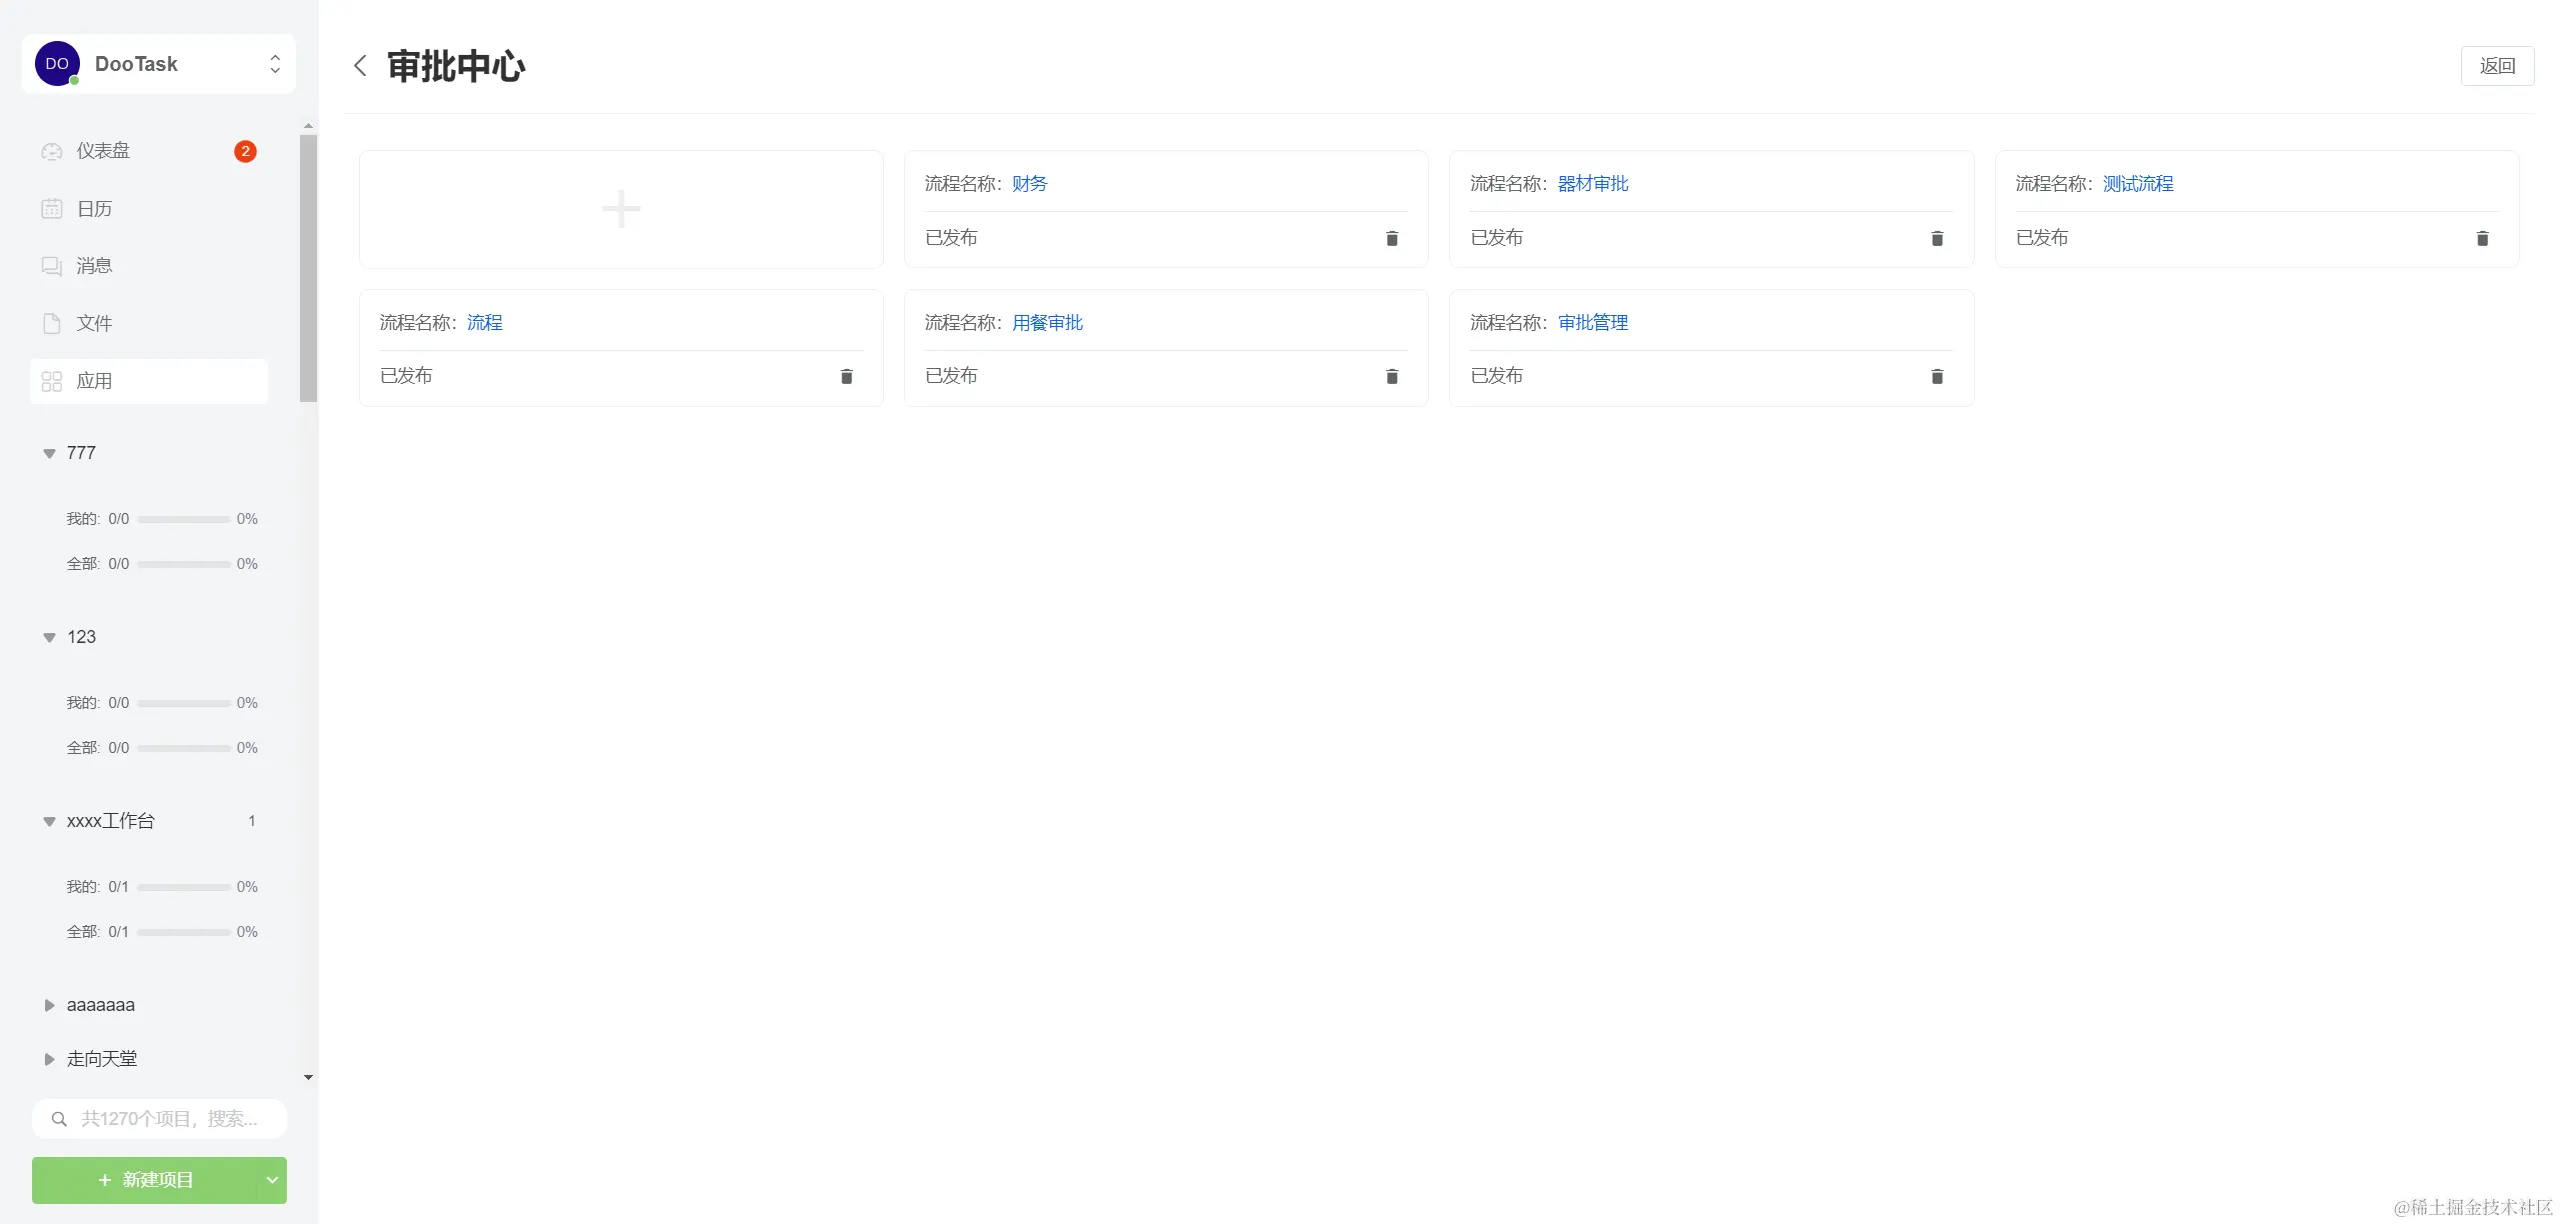
Task: Click trash icon on 器材审批 card
Action: pos(1936,238)
